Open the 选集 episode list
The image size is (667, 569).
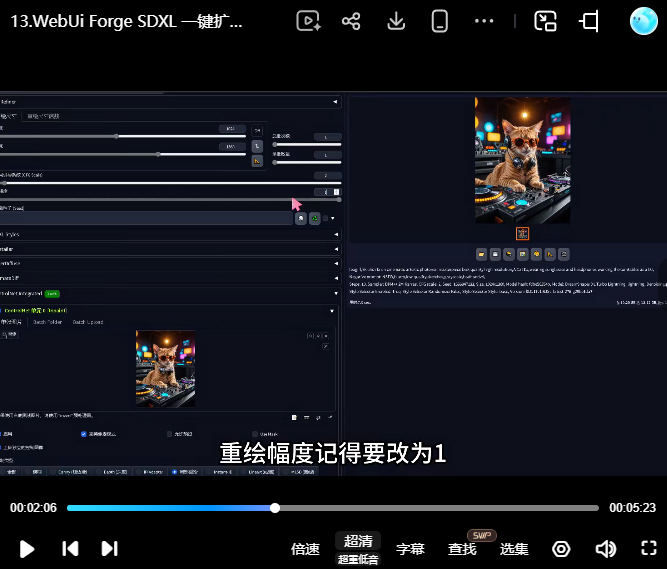514,549
